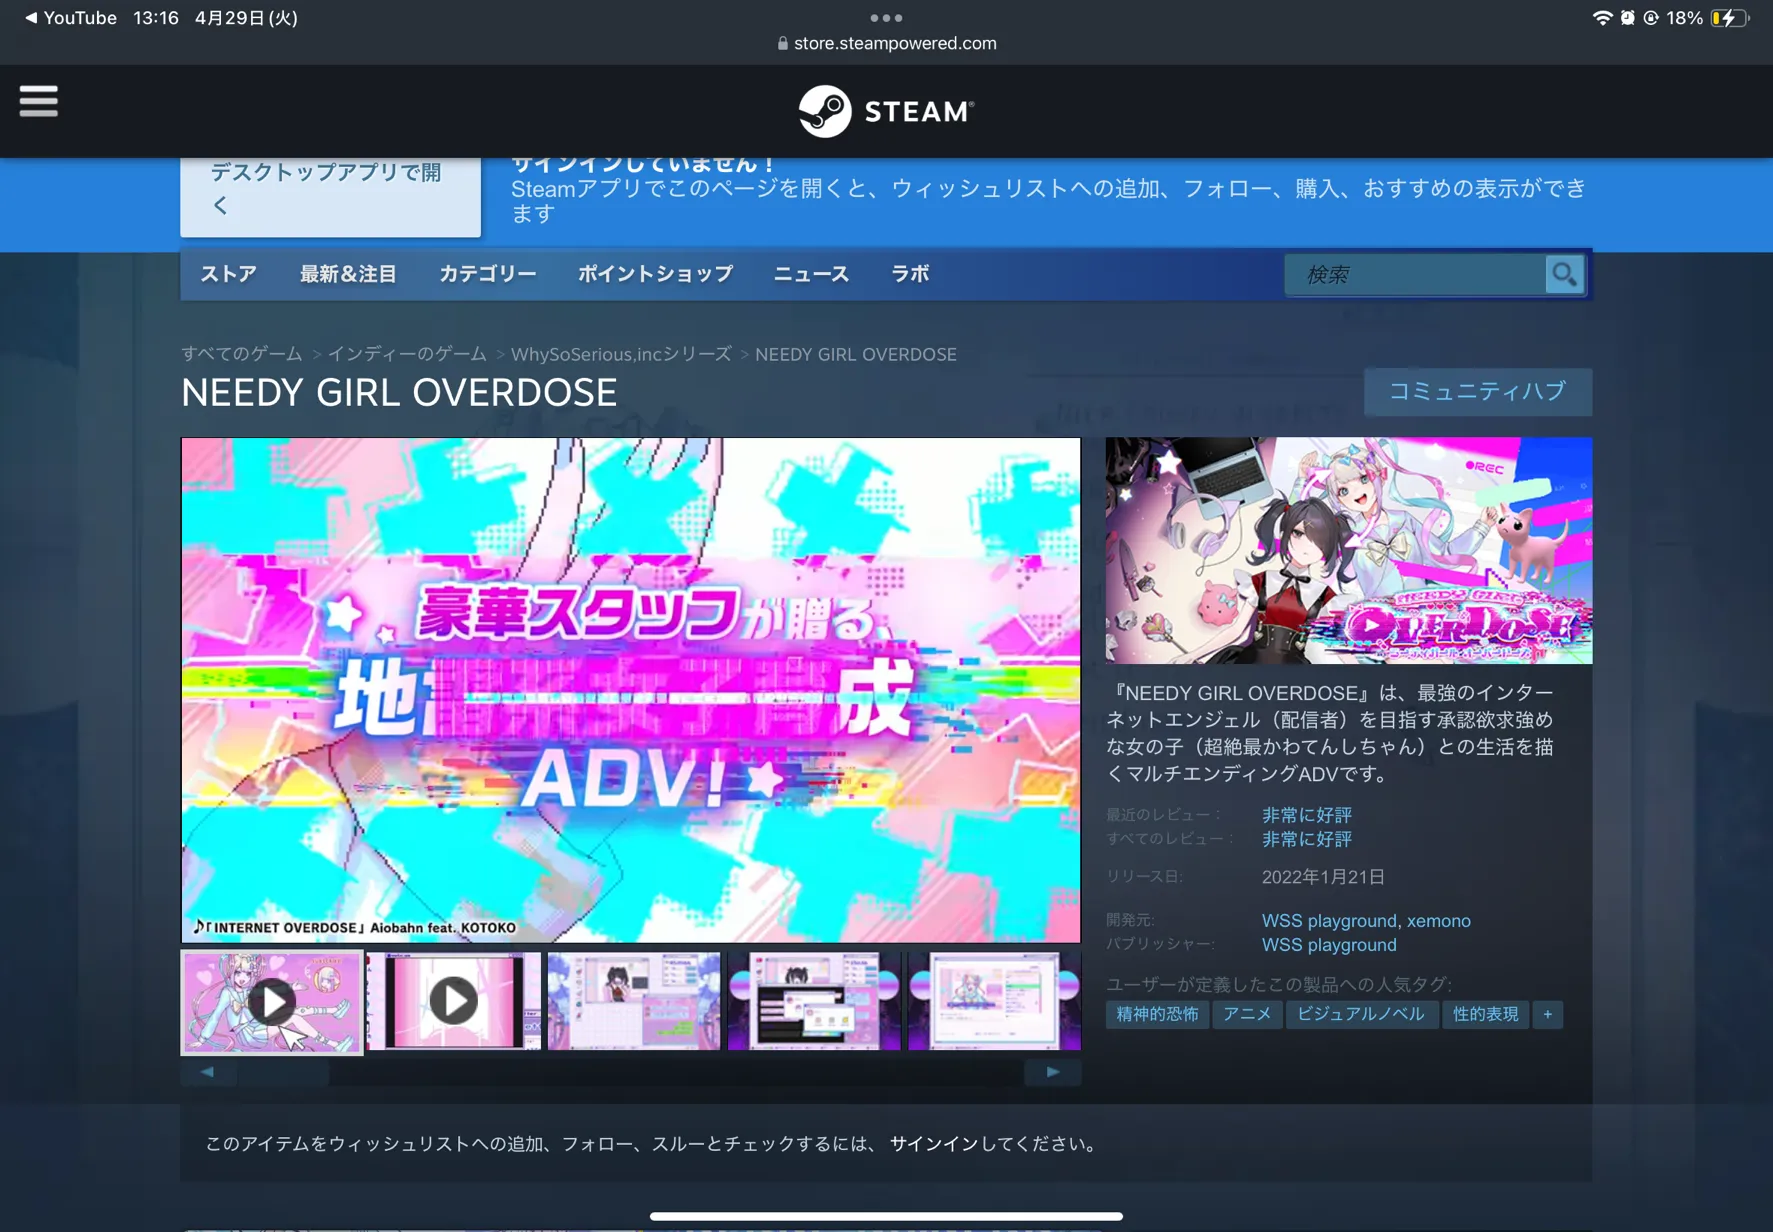Click the Steam logo

tap(886, 111)
